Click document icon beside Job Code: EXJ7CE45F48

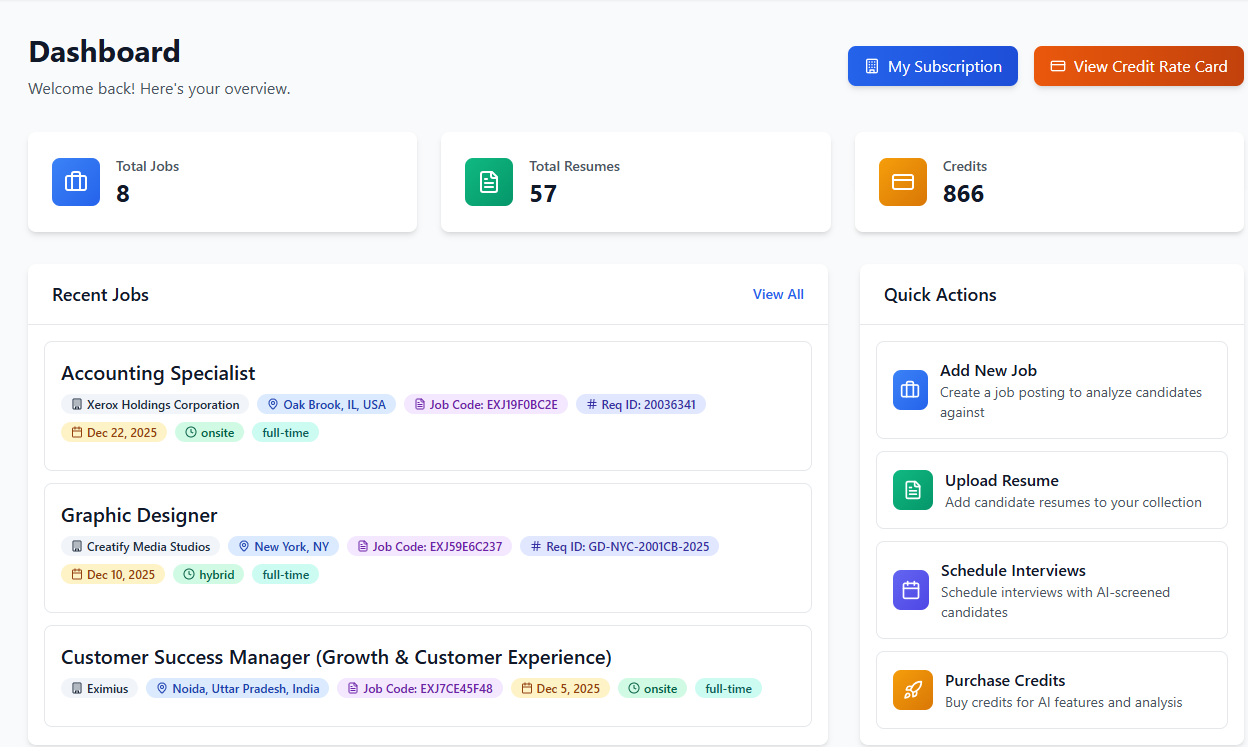pyautogui.click(x=353, y=689)
